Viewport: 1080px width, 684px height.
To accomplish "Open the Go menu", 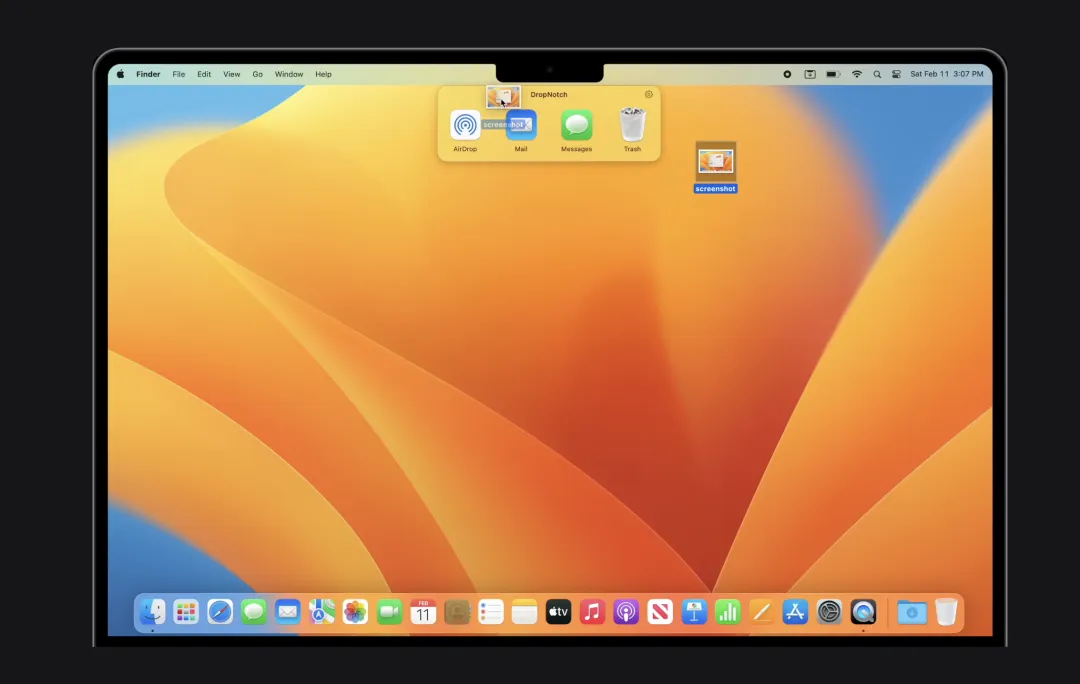I will [x=258, y=74].
